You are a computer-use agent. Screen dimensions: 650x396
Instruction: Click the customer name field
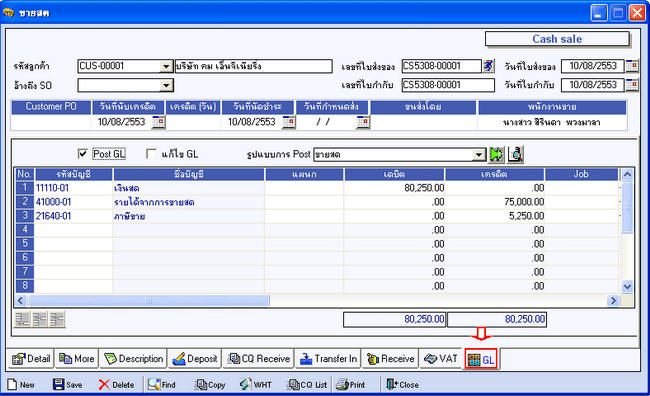pyautogui.click(x=253, y=66)
